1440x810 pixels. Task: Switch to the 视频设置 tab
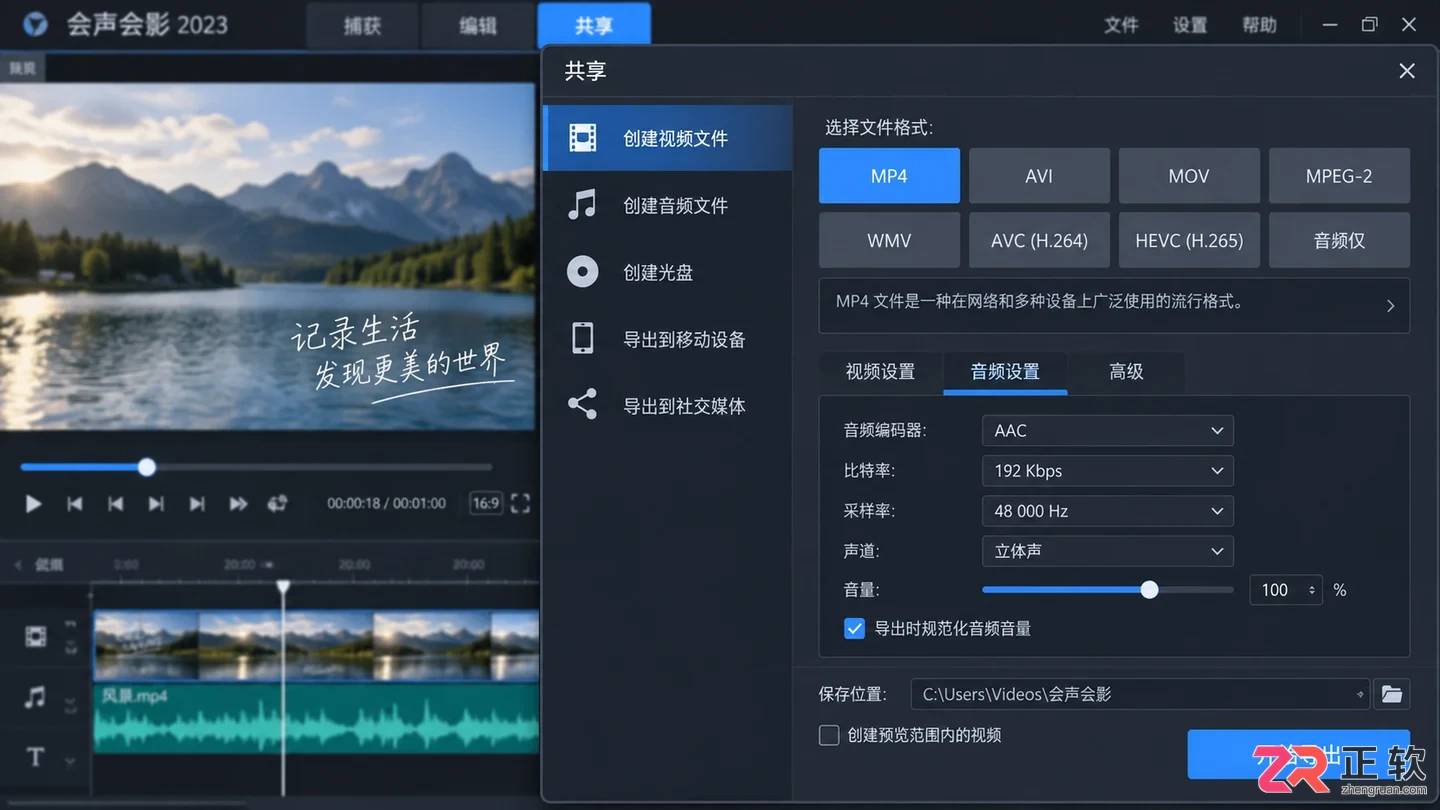pyautogui.click(x=880, y=372)
